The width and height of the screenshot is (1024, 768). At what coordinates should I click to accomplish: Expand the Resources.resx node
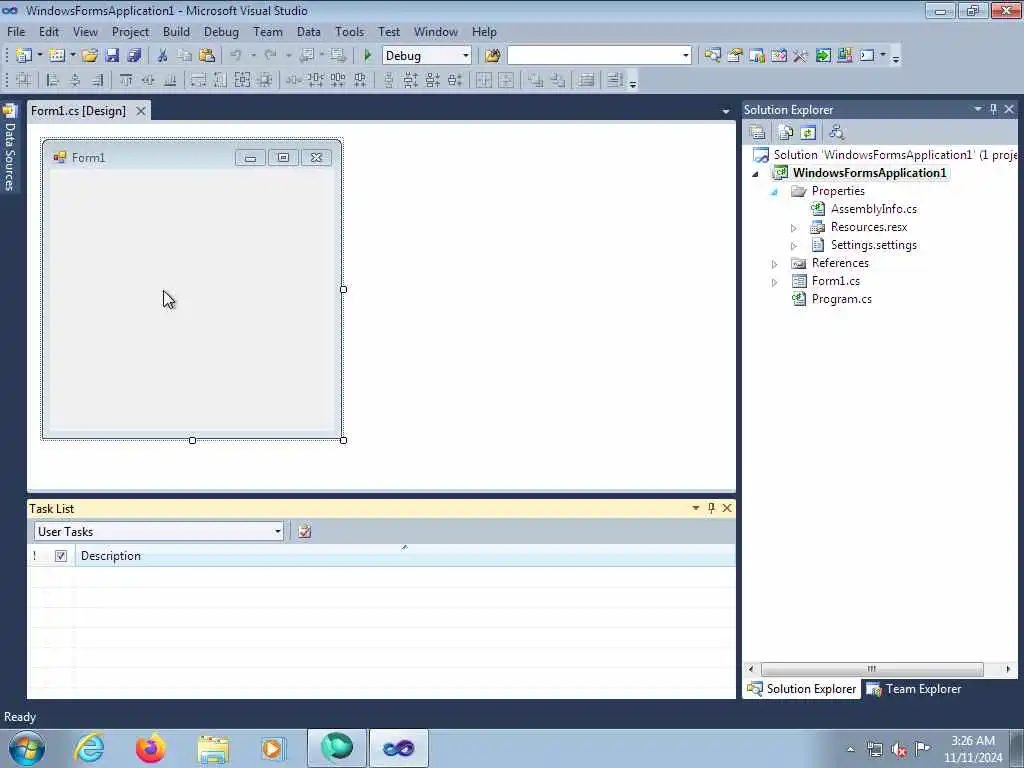(793, 228)
